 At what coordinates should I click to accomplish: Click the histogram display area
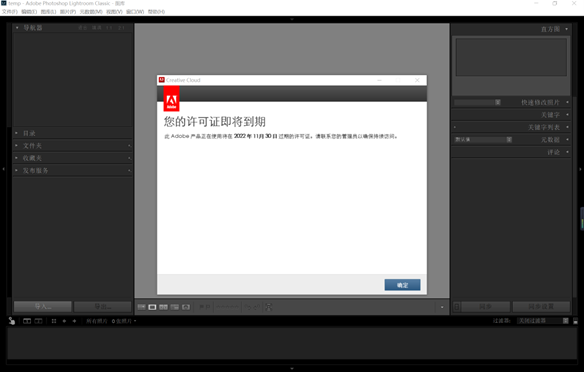(511, 57)
